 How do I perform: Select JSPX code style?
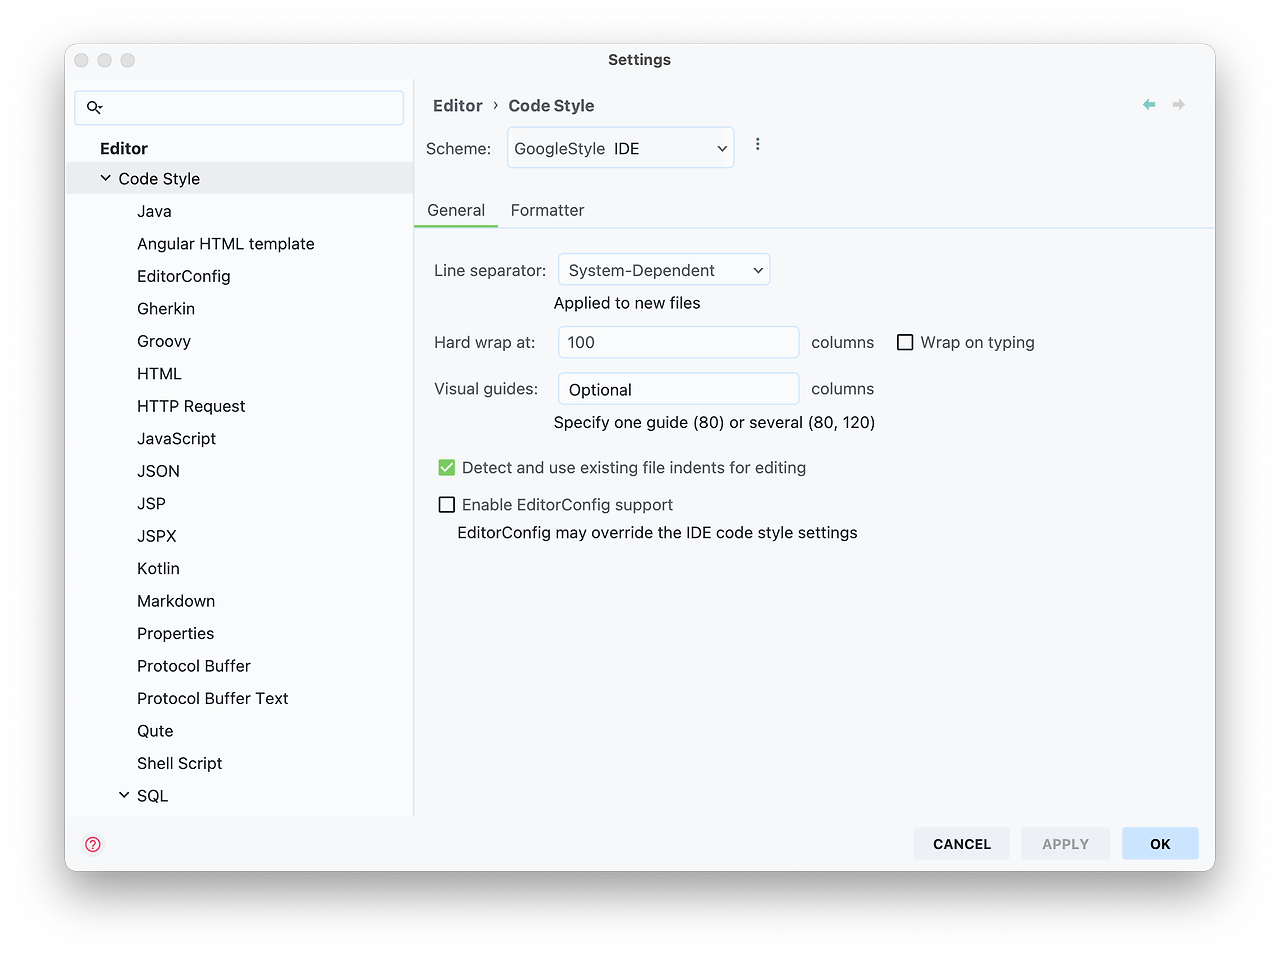click(x=157, y=536)
